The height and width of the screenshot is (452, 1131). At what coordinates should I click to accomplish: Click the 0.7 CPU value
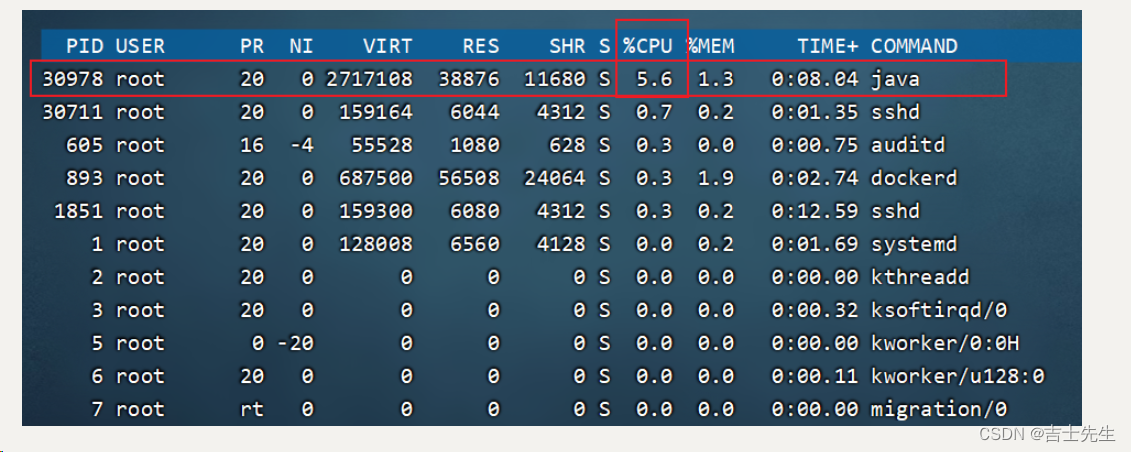[654, 112]
